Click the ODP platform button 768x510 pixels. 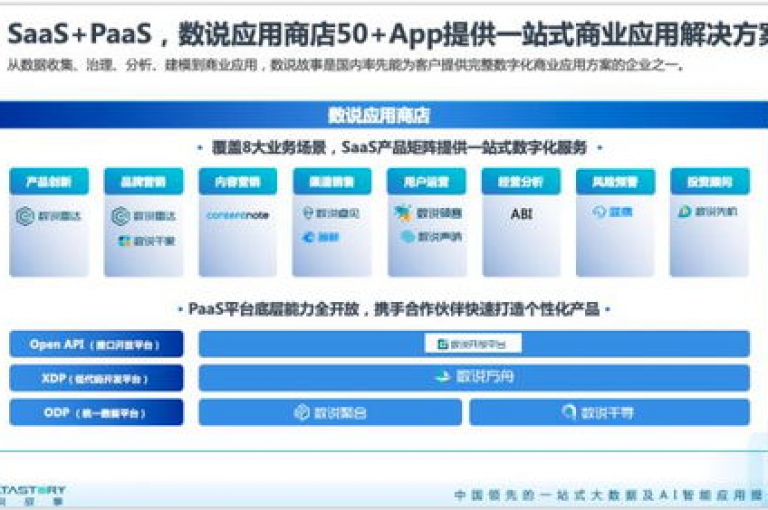coord(96,412)
